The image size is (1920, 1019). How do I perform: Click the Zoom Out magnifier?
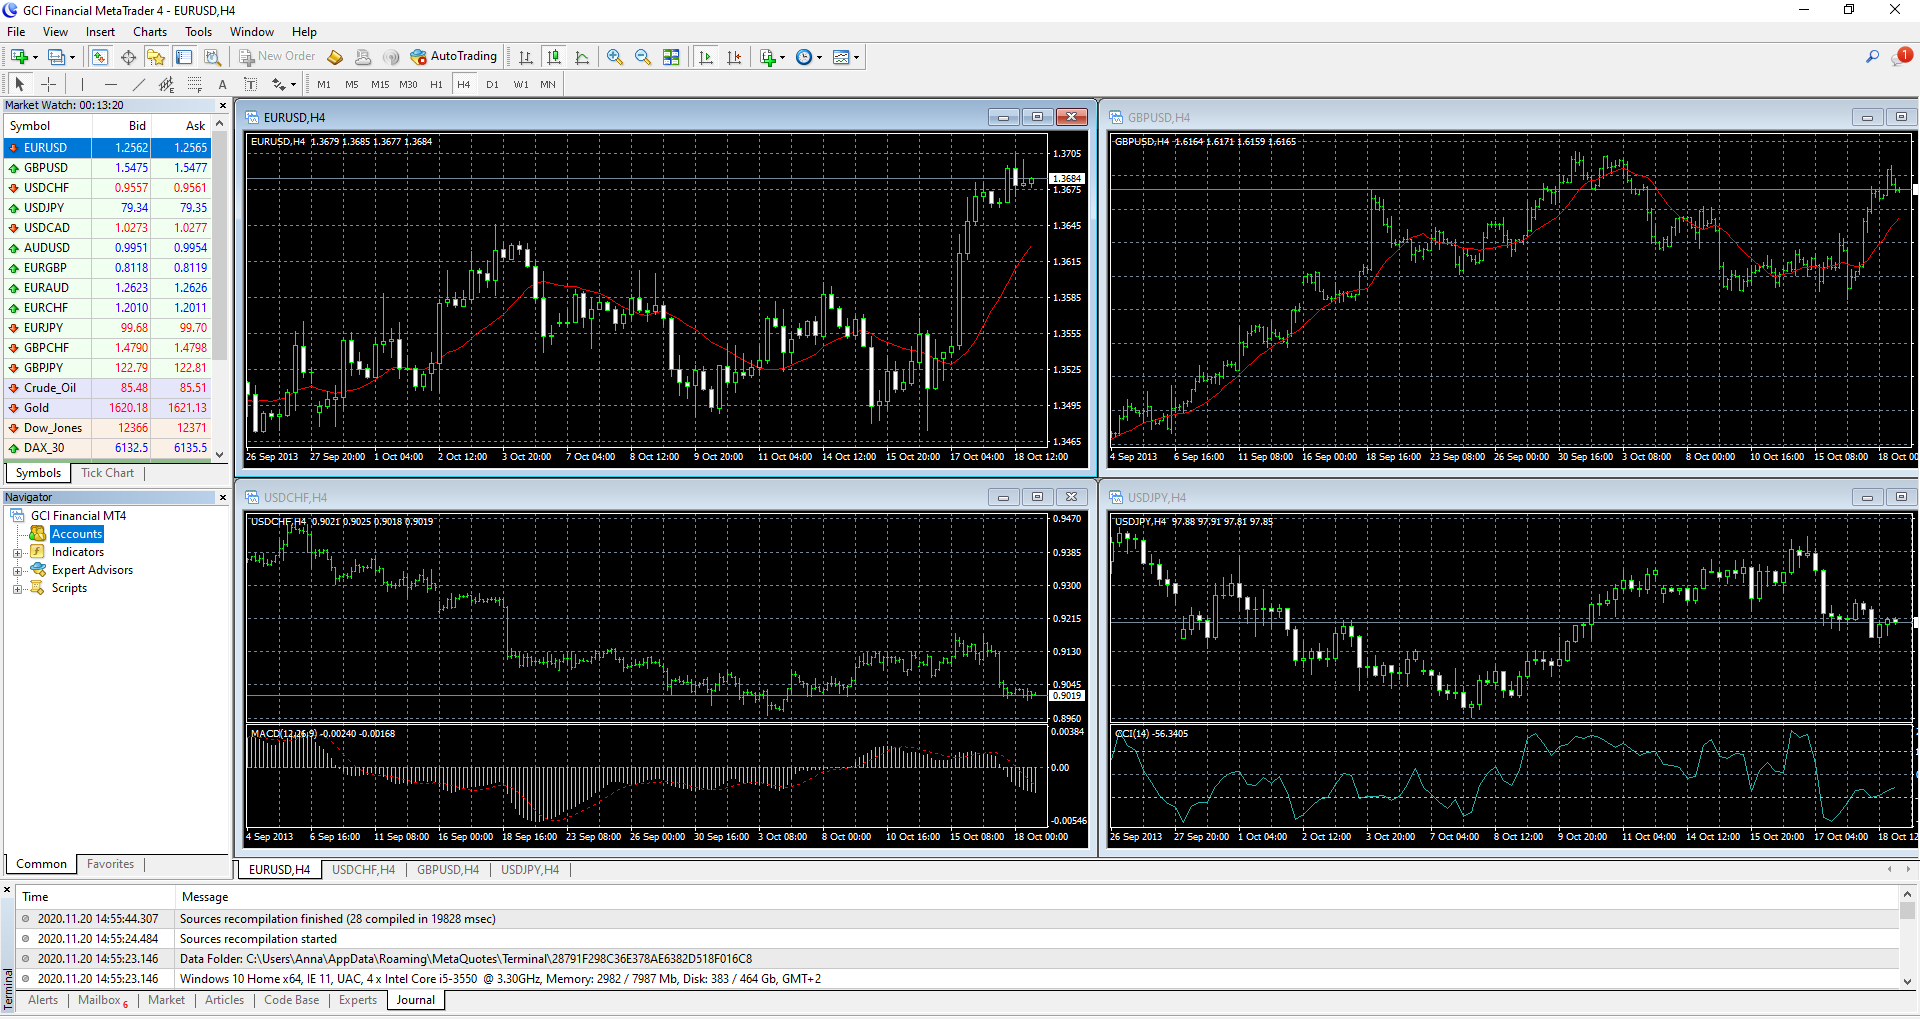click(643, 57)
